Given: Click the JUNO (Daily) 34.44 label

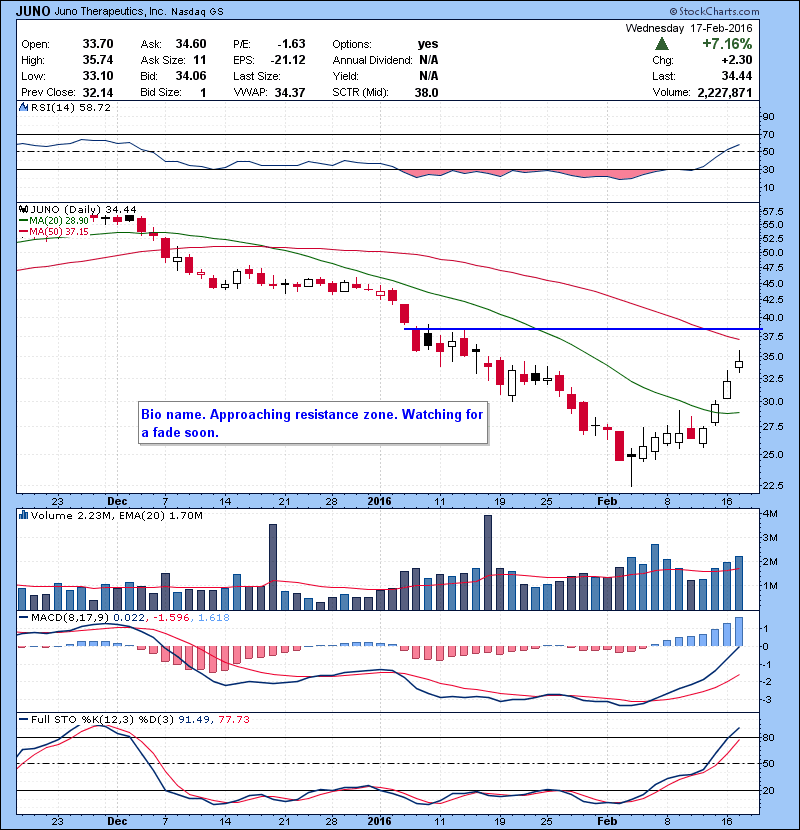Looking at the screenshot, I should click(x=84, y=210).
